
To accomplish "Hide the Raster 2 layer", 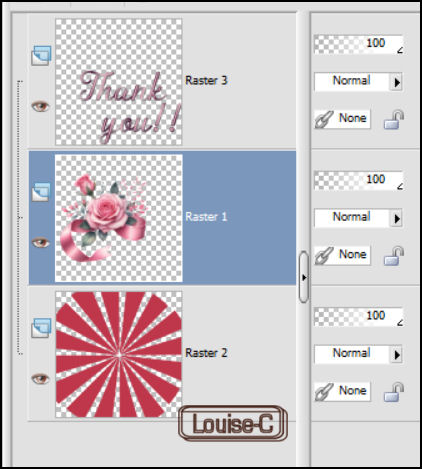I will pyautogui.click(x=40, y=379).
